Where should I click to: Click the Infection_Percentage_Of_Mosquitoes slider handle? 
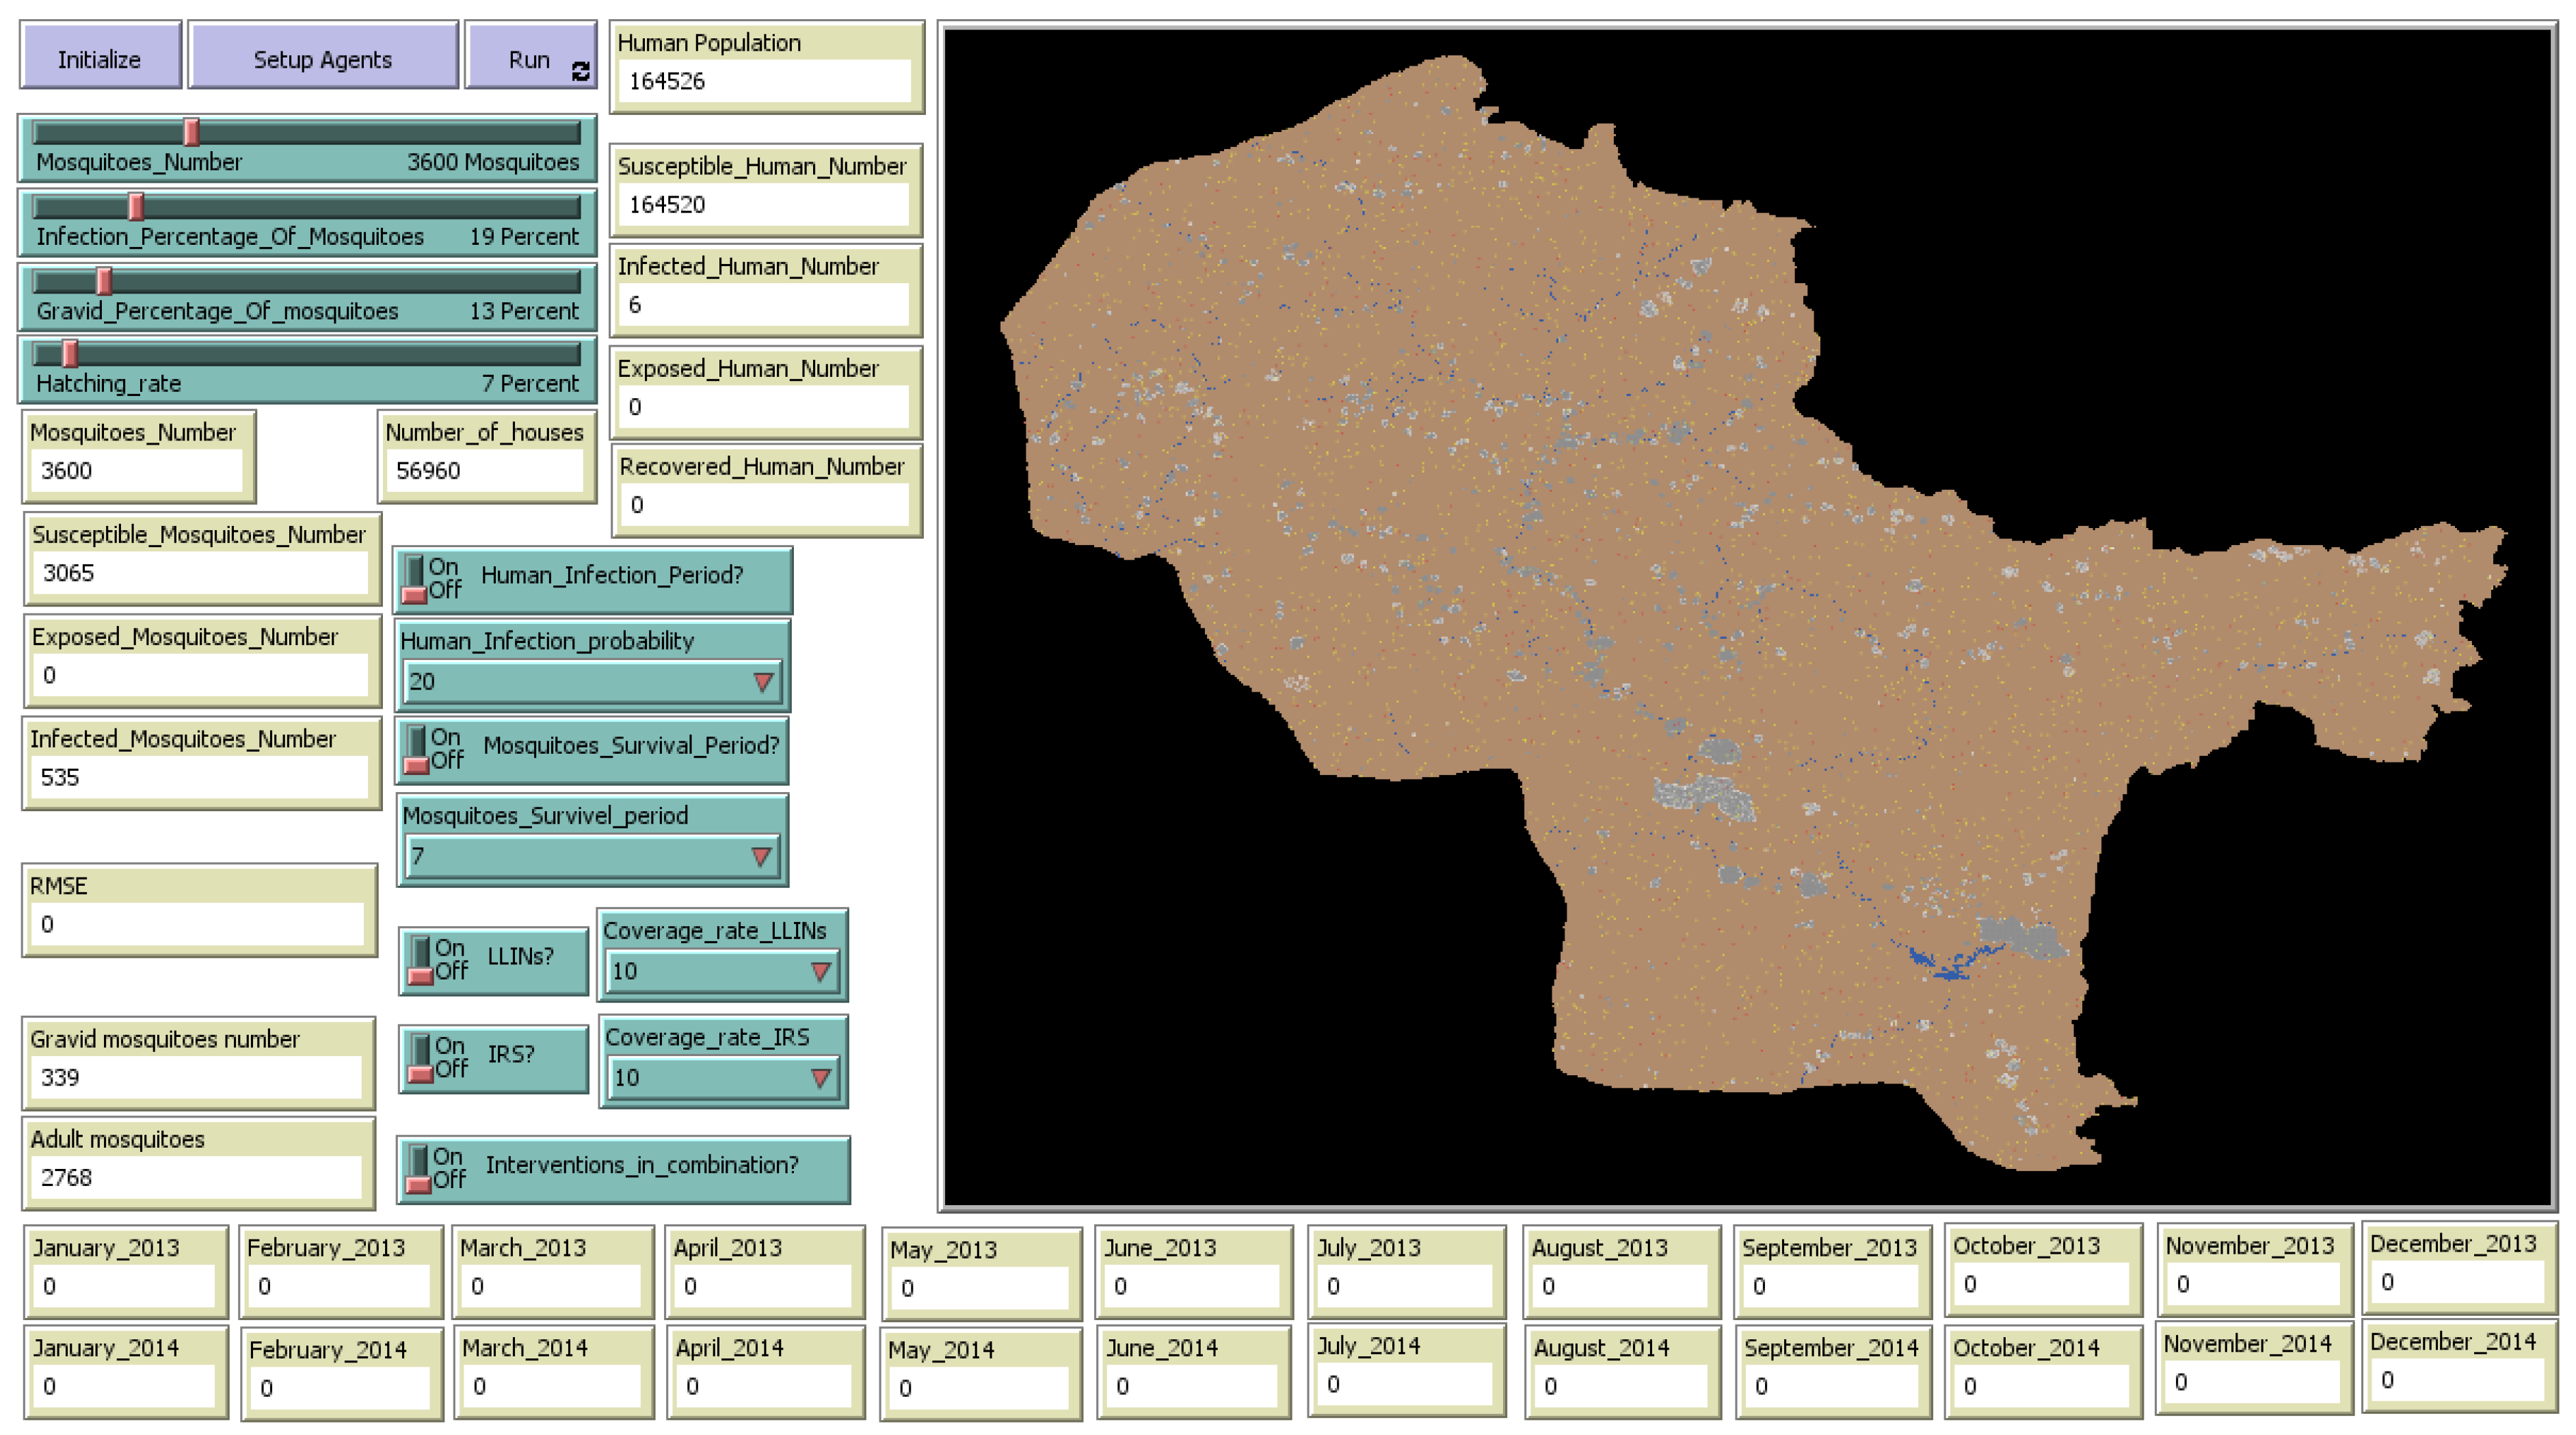pos(136,207)
